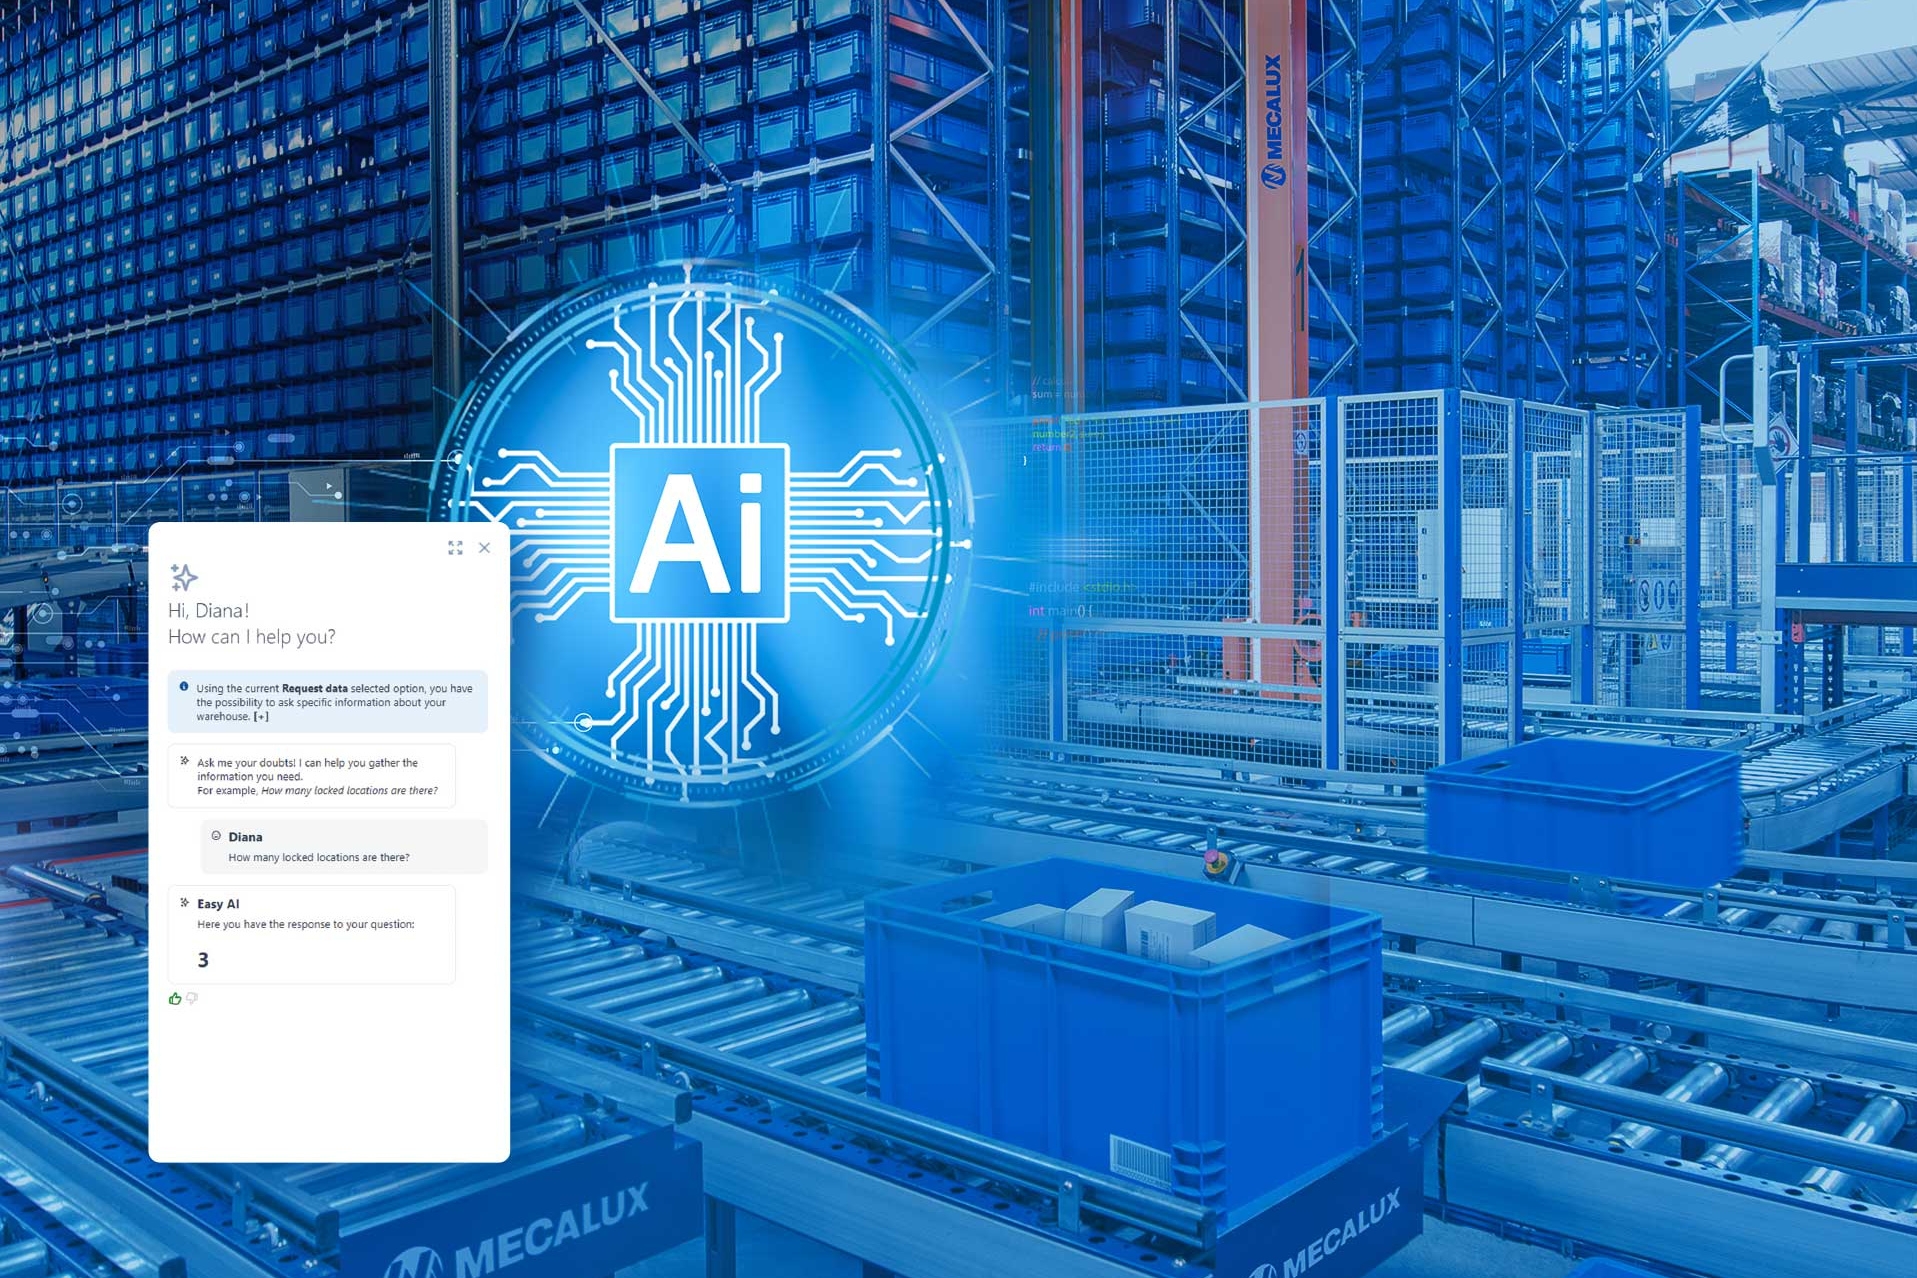1917x1278 pixels.
Task: Give a thumbs up to the response
Action: (175, 998)
